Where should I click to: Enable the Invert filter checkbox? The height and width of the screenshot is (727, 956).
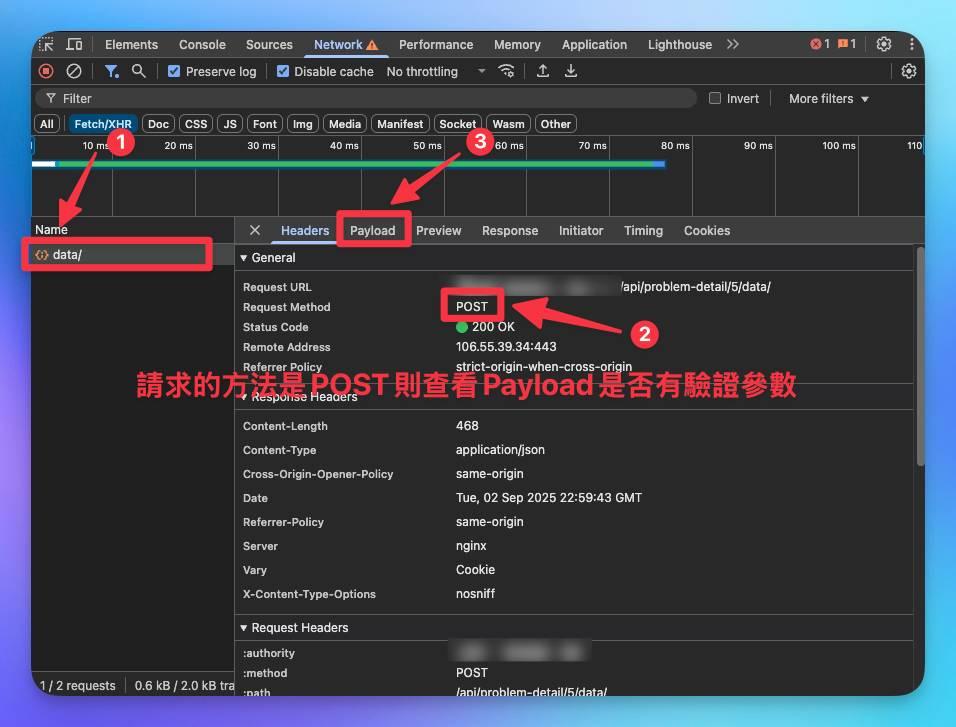coord(715,98)
